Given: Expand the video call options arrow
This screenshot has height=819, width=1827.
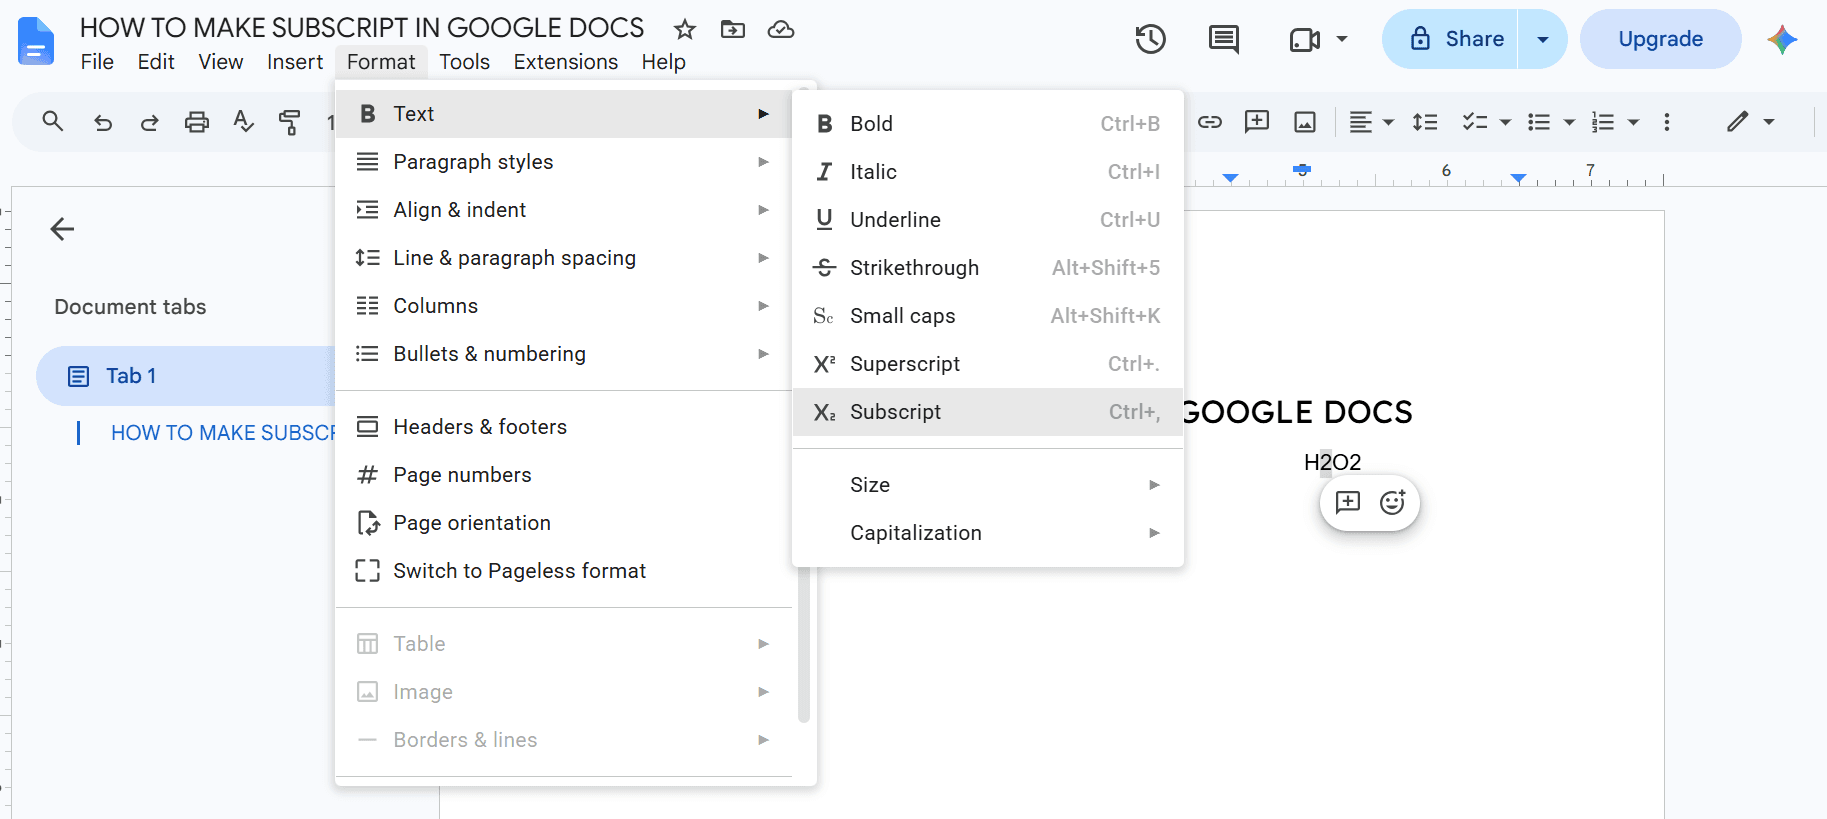Looking at the screenshot, I should click(x=1342, y=39).
